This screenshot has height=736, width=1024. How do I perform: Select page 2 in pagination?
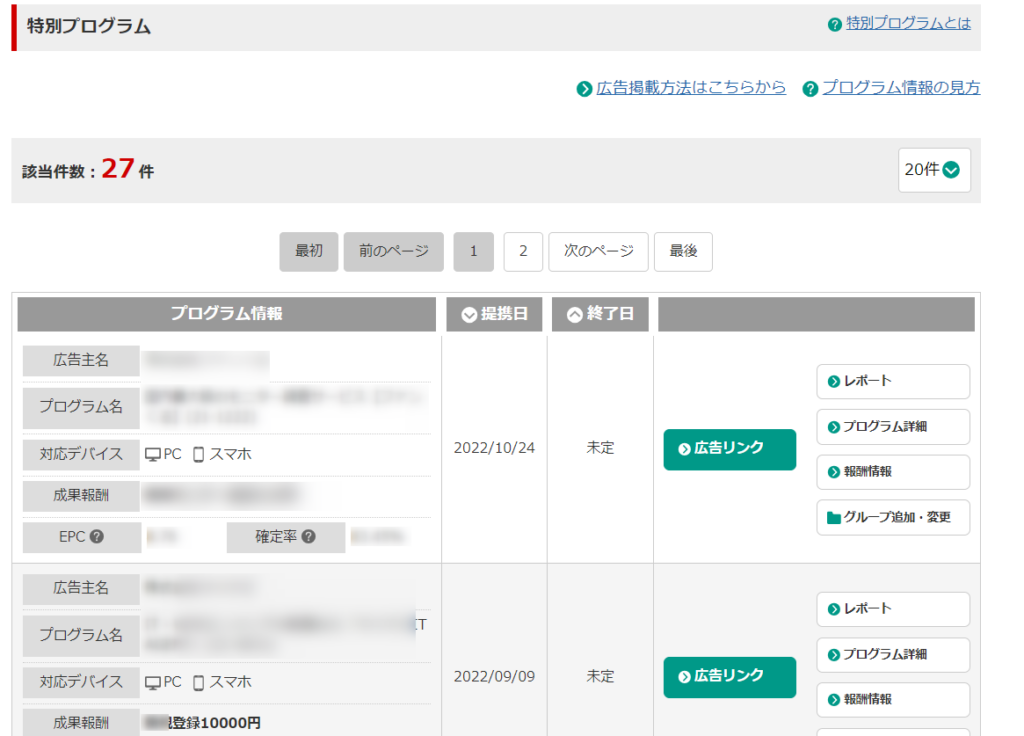(x=523, y=251)
